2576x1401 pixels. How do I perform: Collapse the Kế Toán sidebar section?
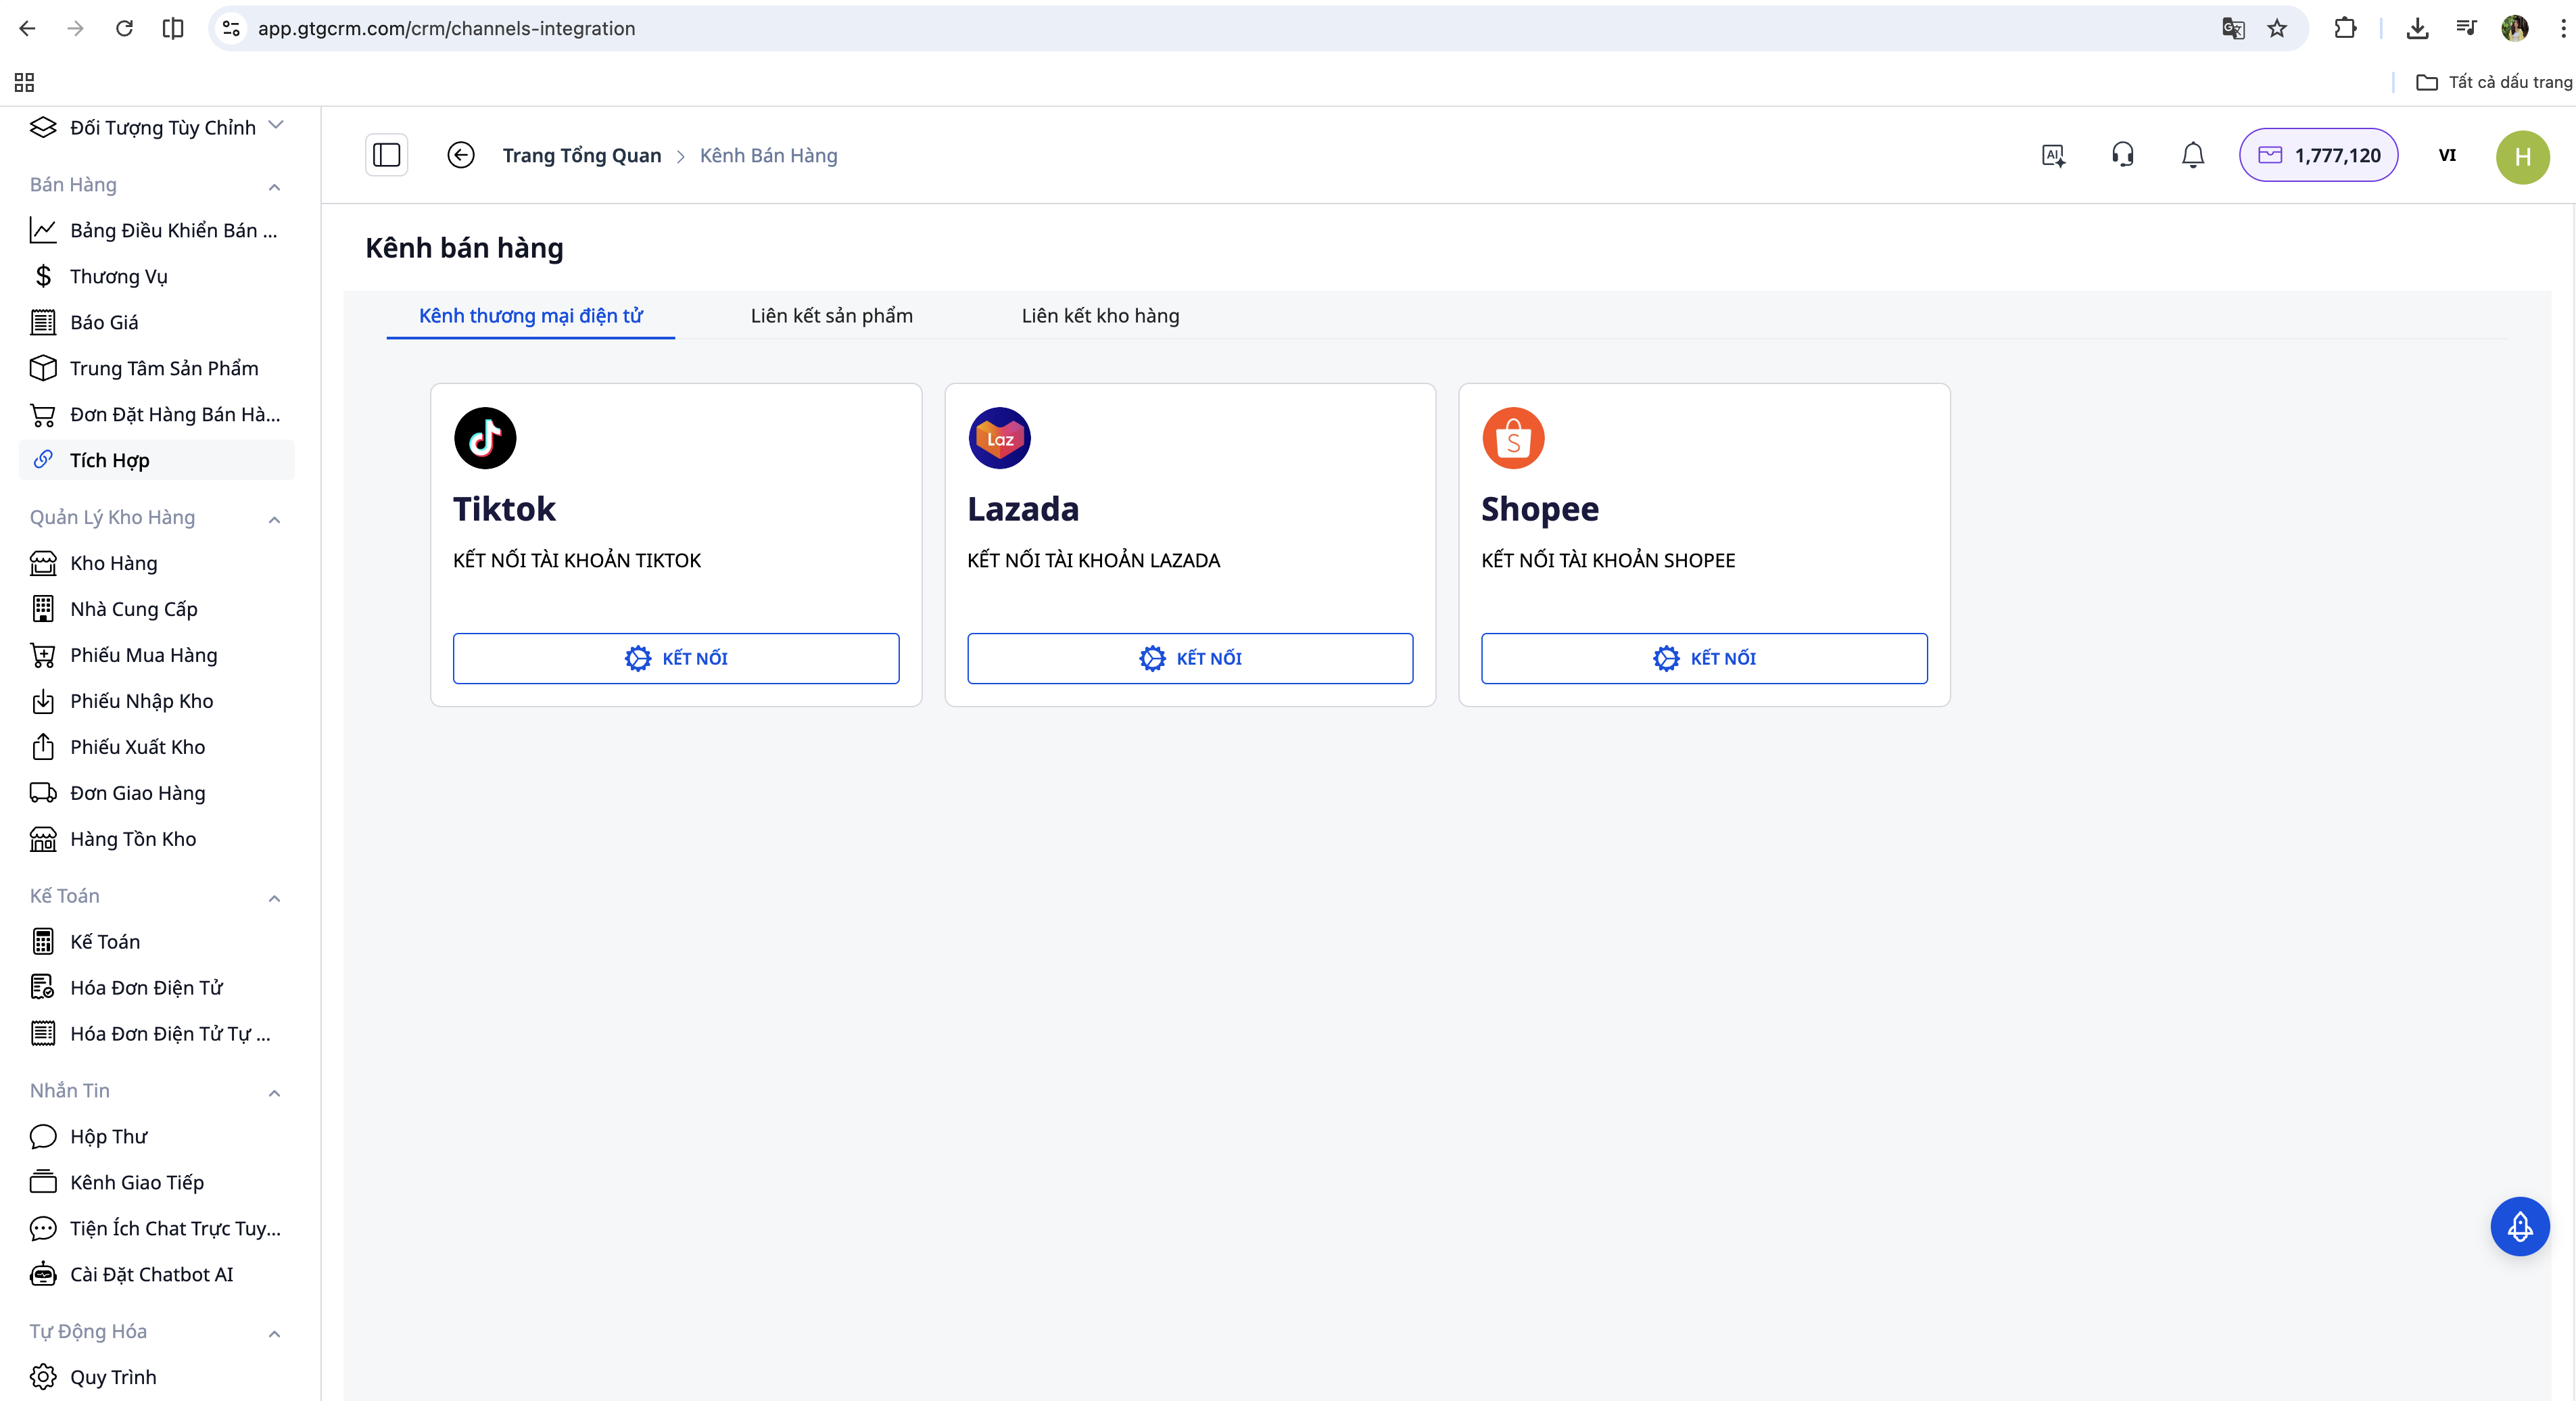tap(274, 898)
